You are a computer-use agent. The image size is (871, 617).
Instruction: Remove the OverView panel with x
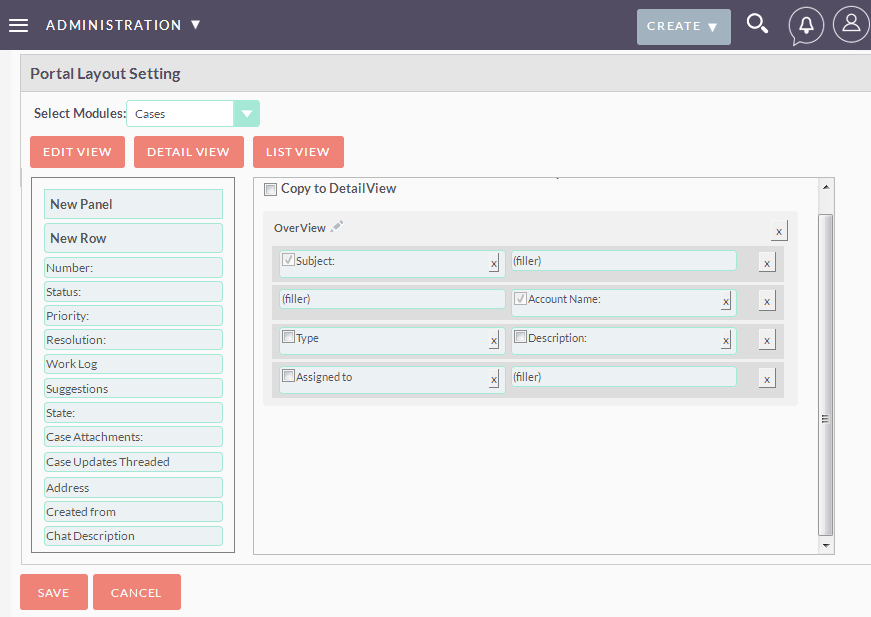[x=779, y=231]
